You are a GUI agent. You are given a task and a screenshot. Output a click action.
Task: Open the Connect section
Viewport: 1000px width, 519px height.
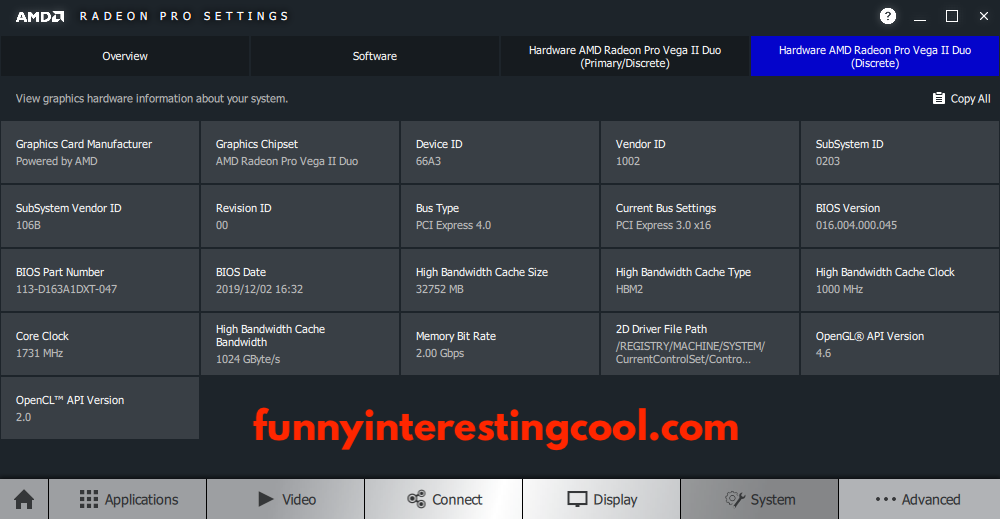(x=444, y=499)
